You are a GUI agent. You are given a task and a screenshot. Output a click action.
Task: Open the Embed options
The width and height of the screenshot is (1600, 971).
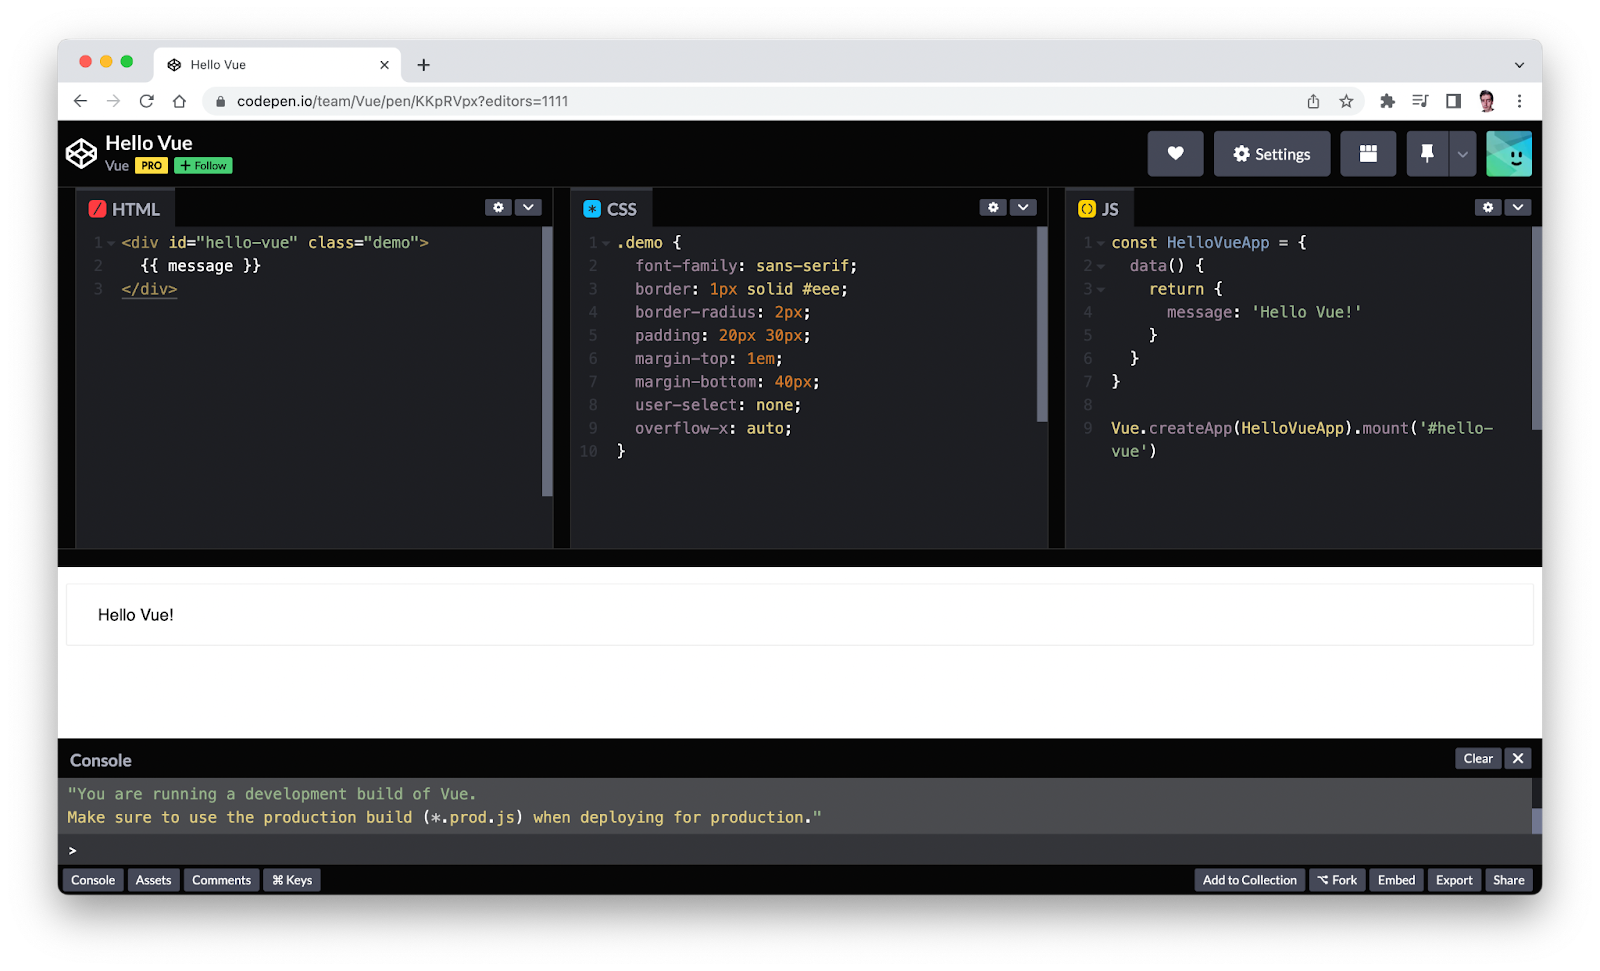point(1396,880)
